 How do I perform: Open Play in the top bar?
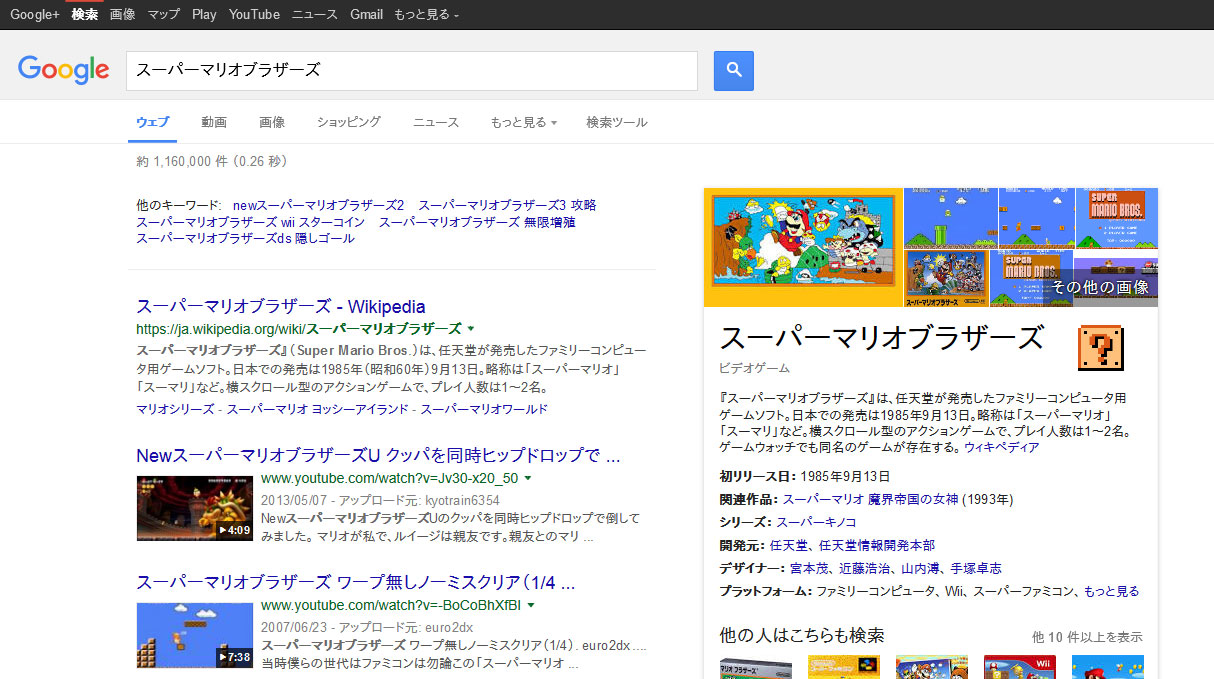point(204,14)
